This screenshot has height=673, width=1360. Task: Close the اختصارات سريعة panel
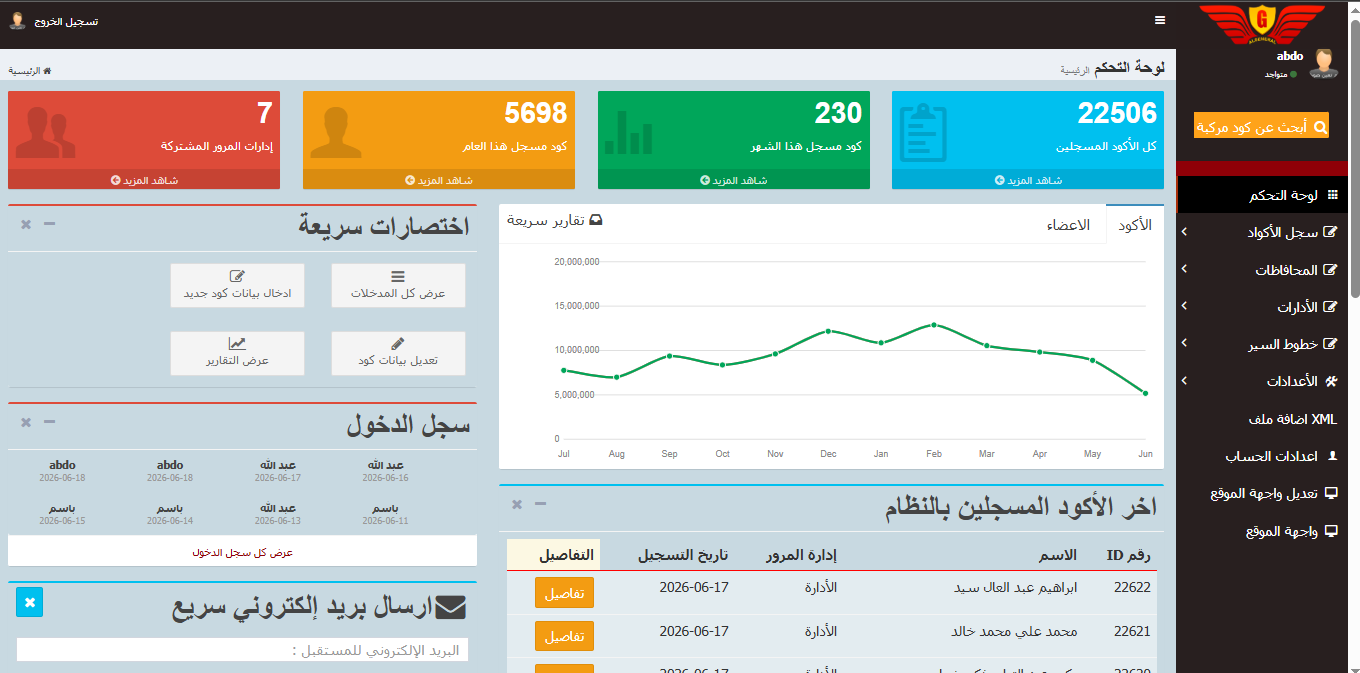tap(26, 225)
